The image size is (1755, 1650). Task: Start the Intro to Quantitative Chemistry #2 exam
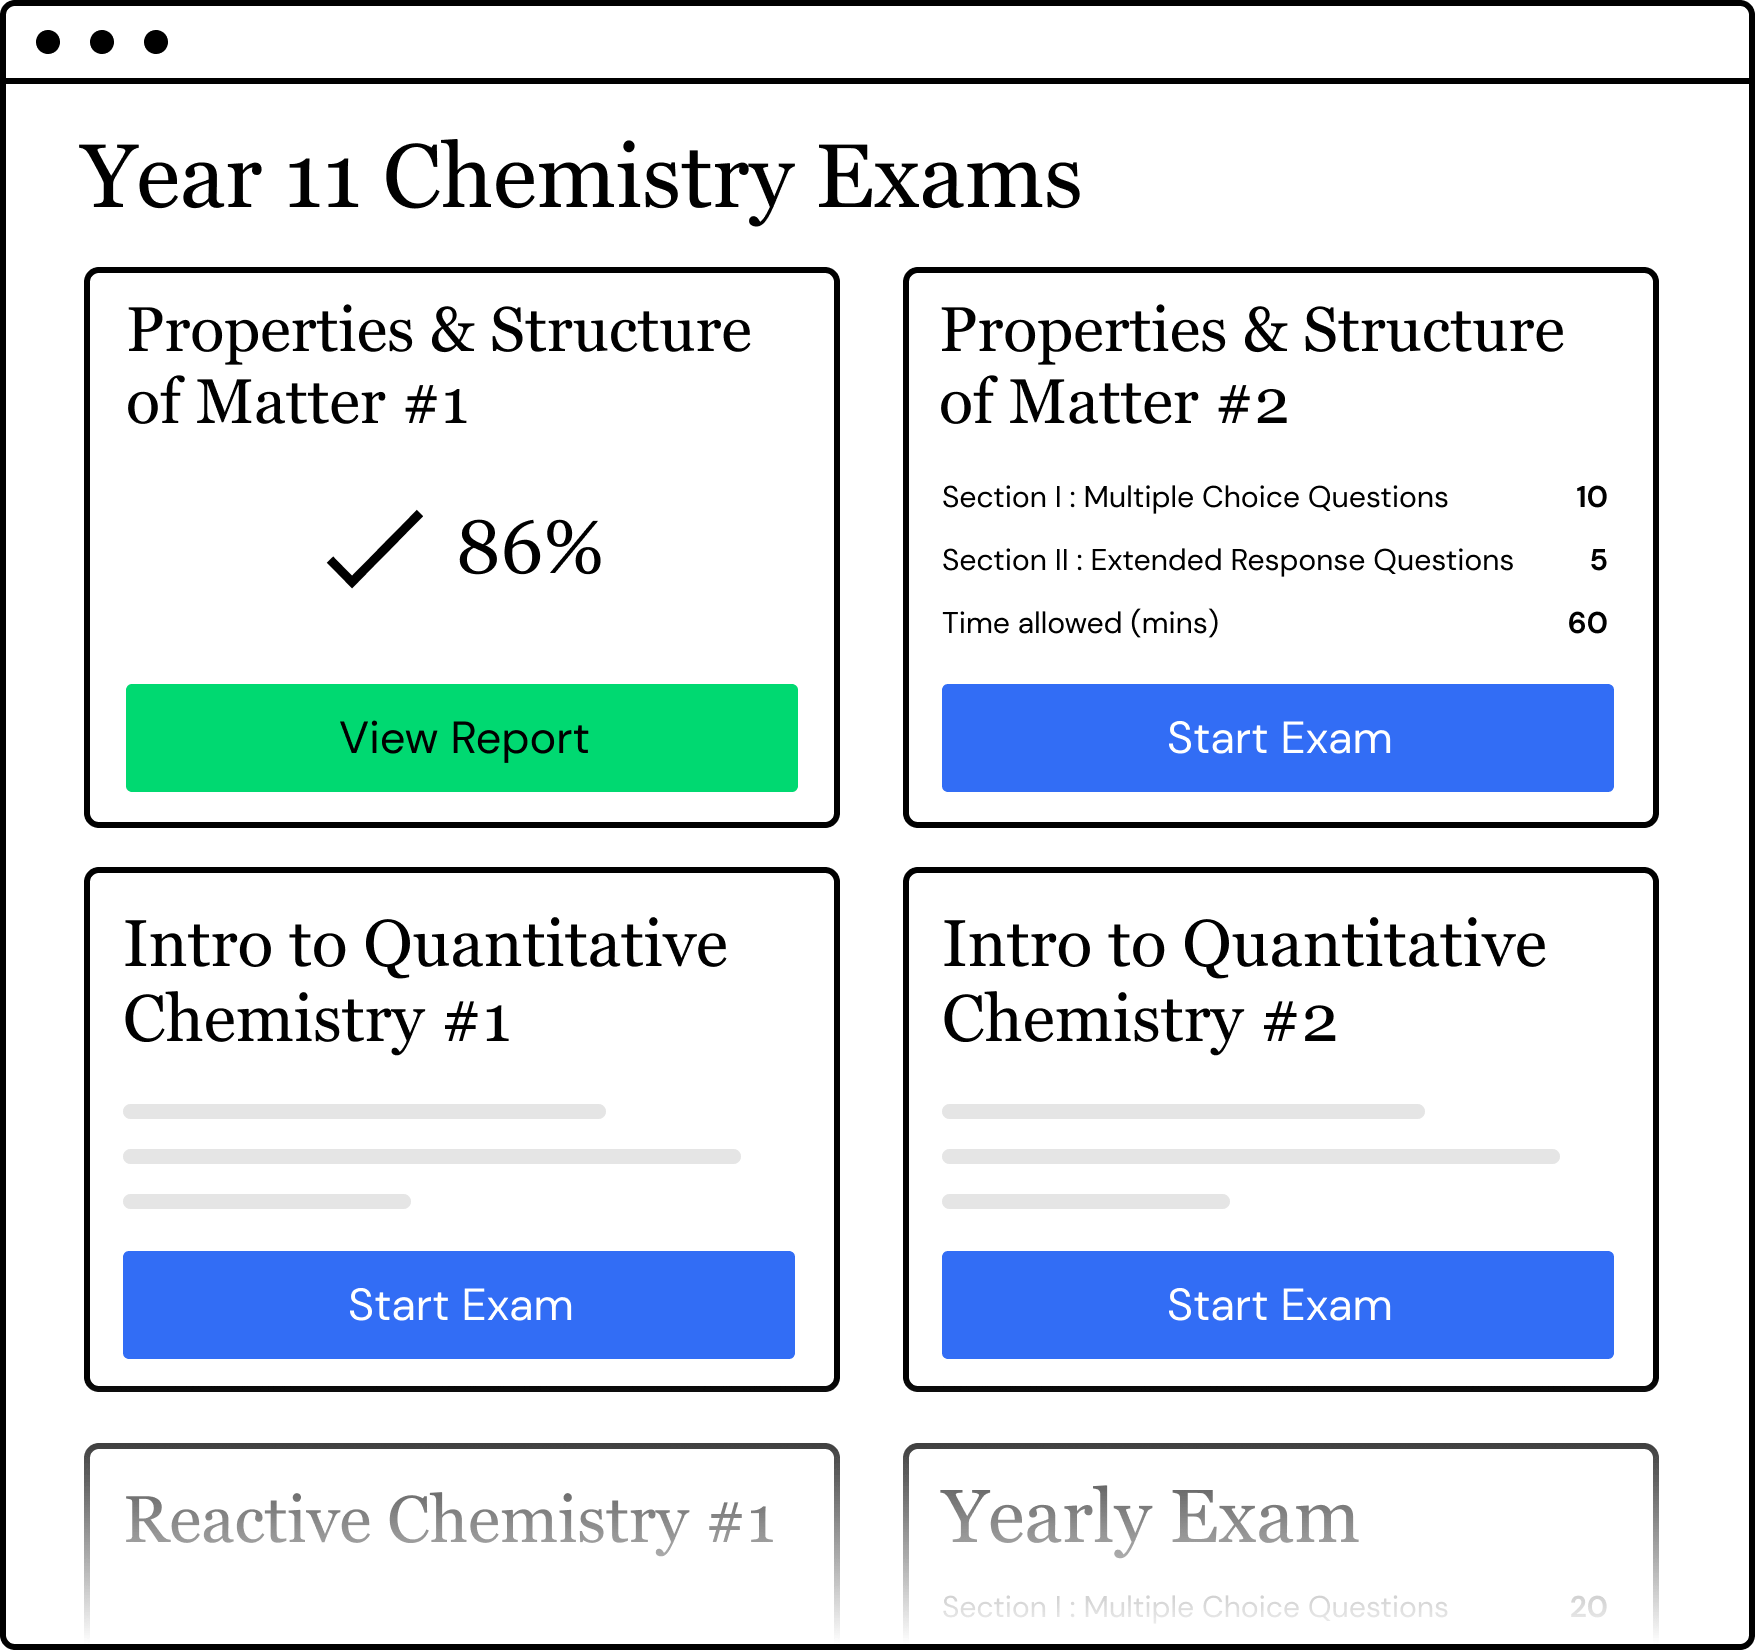(1278, 1305)
